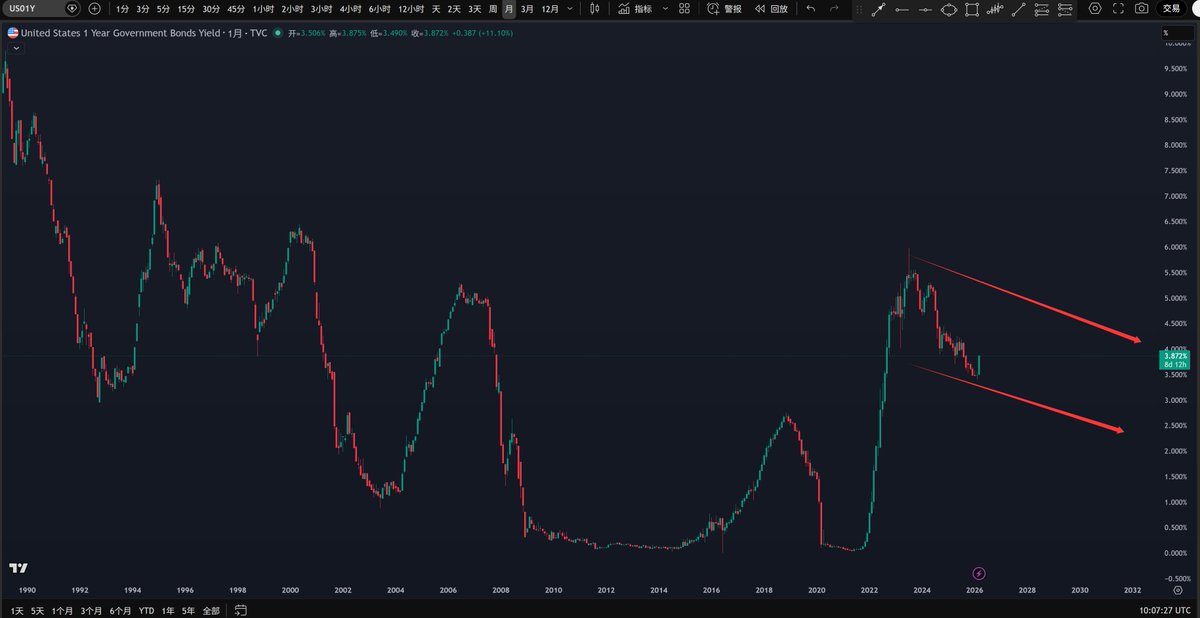Switch to the 天 daily timeframe

[x=435, y=8]
